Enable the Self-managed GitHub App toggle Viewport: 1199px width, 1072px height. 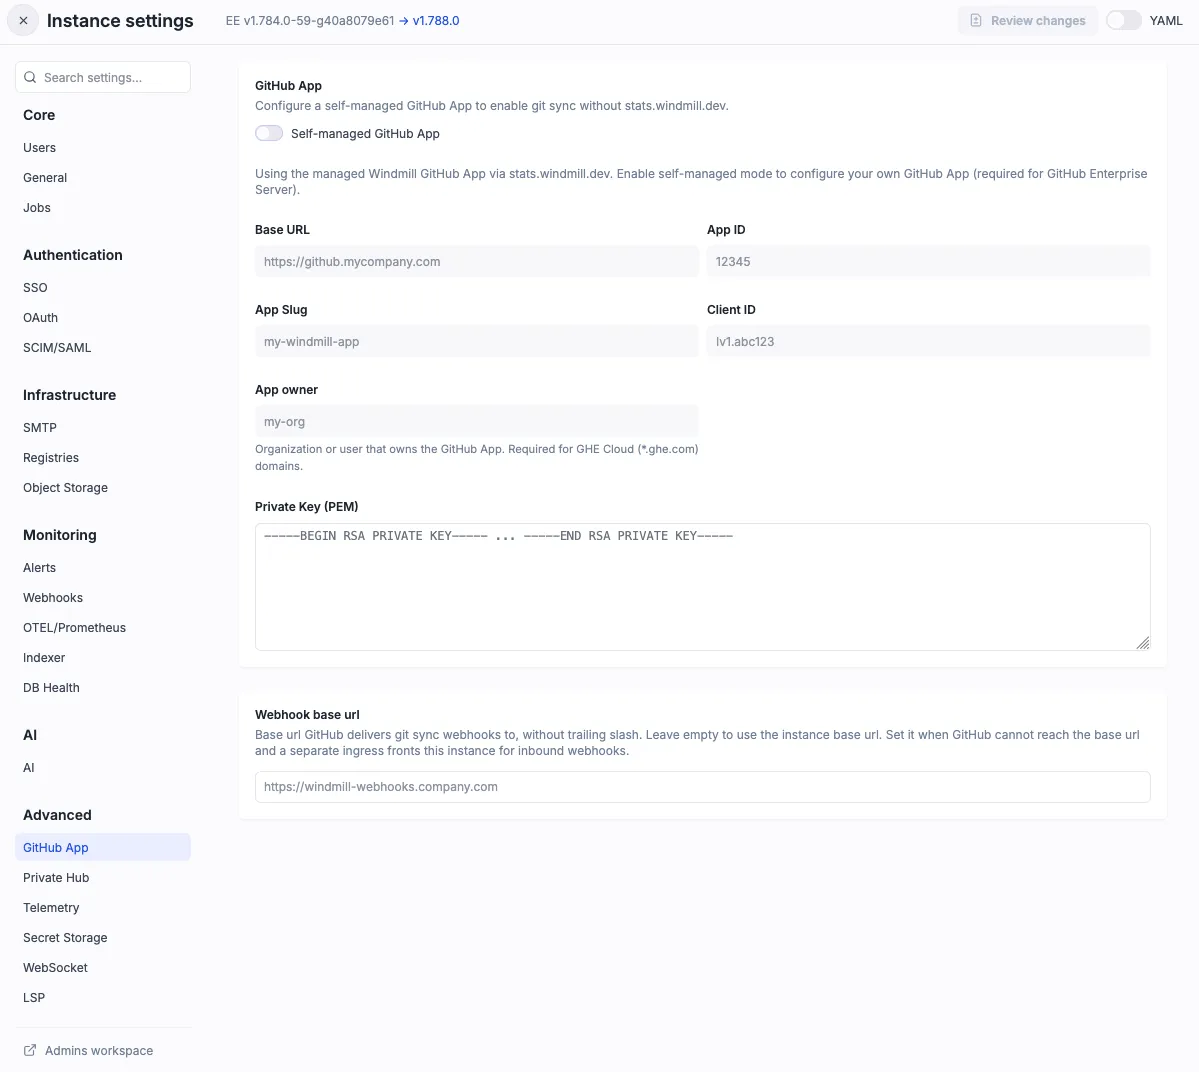pos(269,134)
